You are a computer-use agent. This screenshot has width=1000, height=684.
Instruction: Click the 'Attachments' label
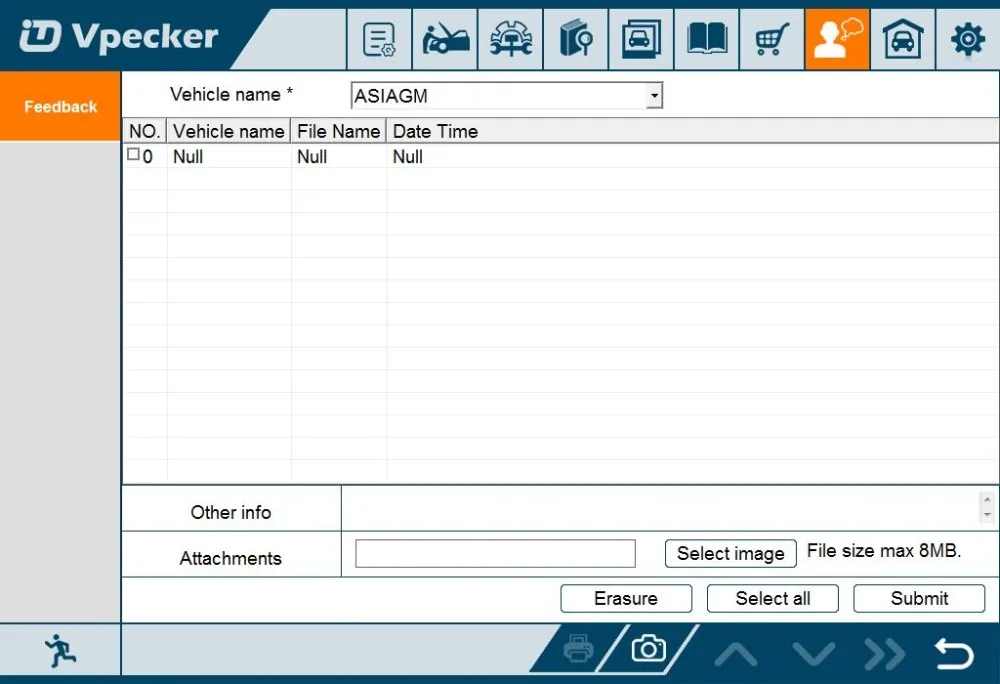tap(230, 558)
